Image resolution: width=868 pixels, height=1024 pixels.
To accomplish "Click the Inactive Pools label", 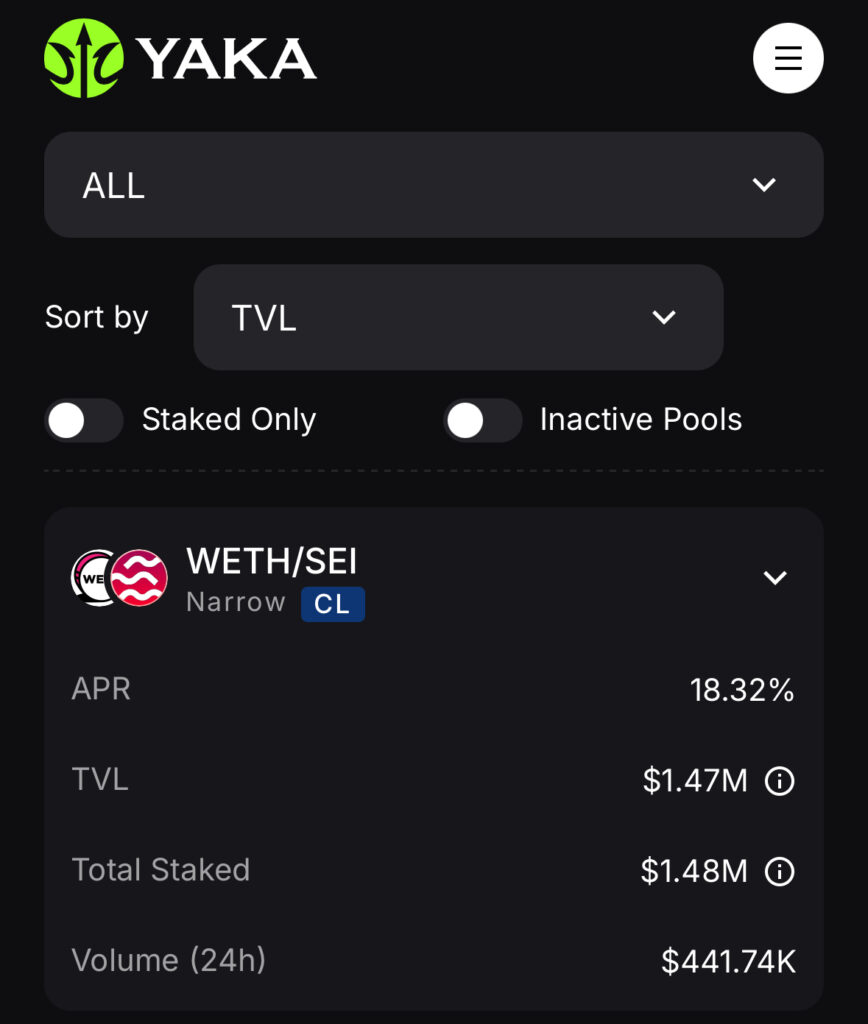I will 641,419.
